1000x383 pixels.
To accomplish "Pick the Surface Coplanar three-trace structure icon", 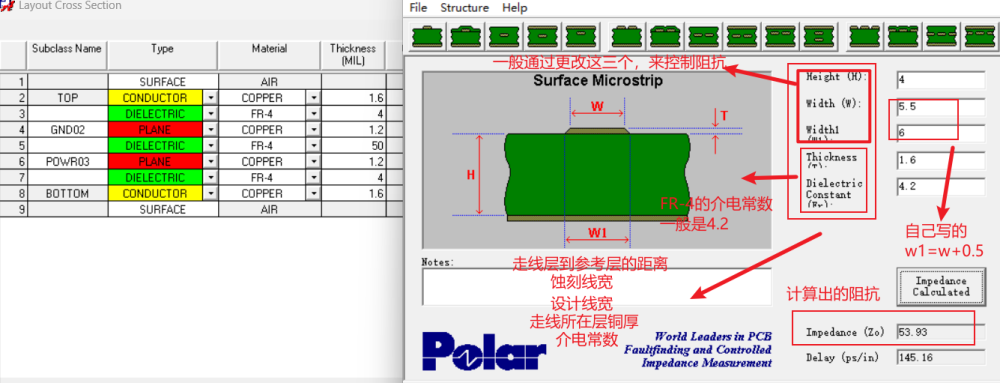I will 864,37.
